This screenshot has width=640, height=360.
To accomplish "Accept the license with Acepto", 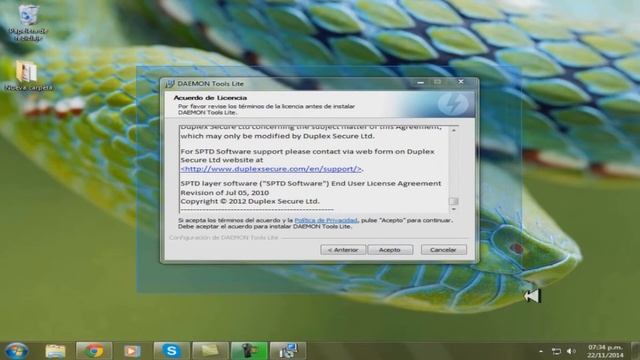I will click(390, 249).
